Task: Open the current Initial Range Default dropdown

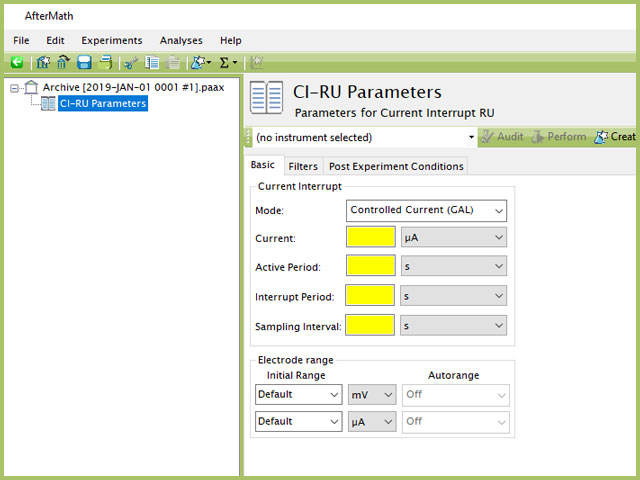Action: (298, 421)
